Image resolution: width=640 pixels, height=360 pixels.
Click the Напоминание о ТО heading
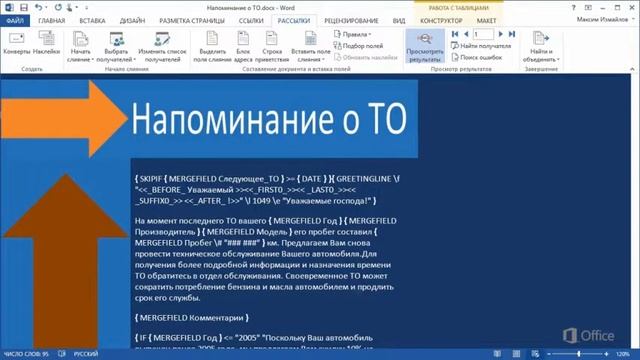coord(269,119)
